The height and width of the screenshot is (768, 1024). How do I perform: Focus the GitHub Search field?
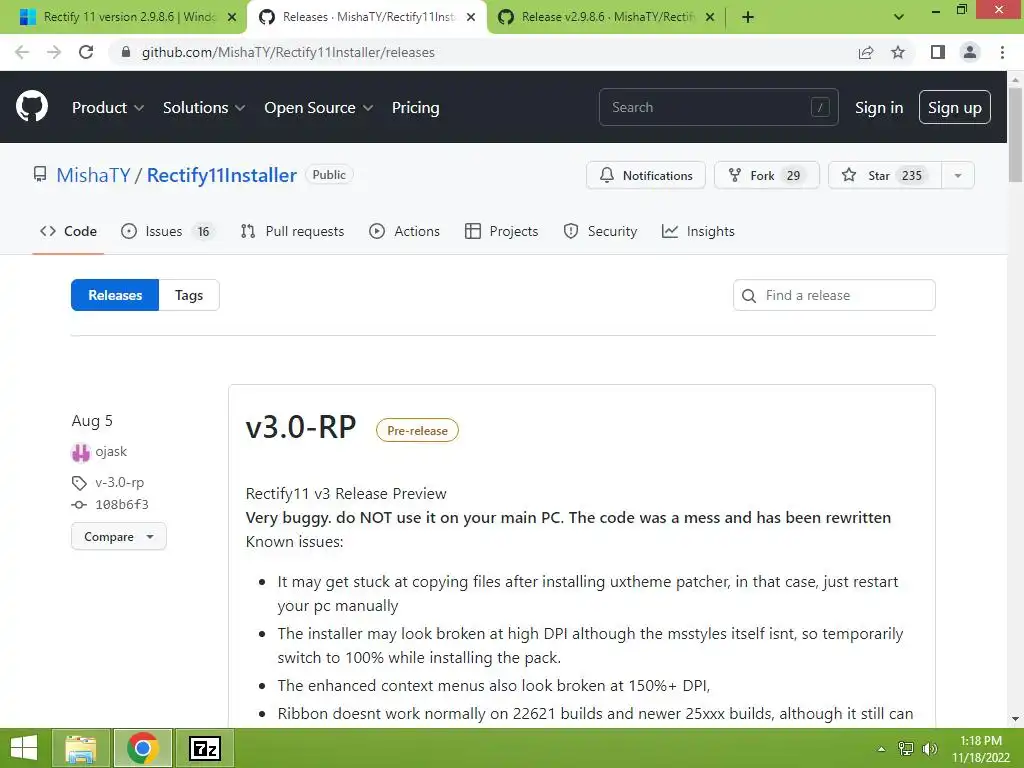pyautogui.click(x=718, y=107)
